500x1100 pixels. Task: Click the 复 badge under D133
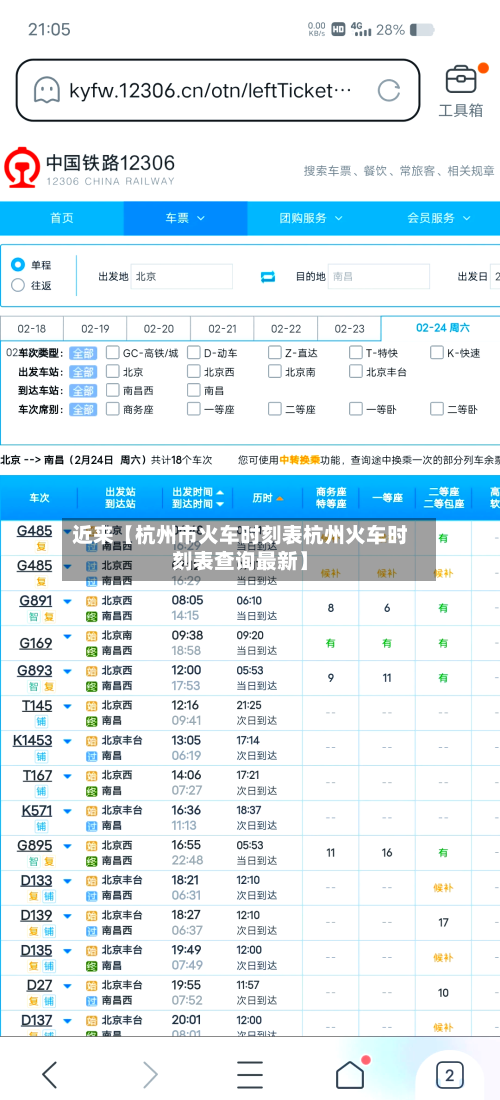point(33,896)
